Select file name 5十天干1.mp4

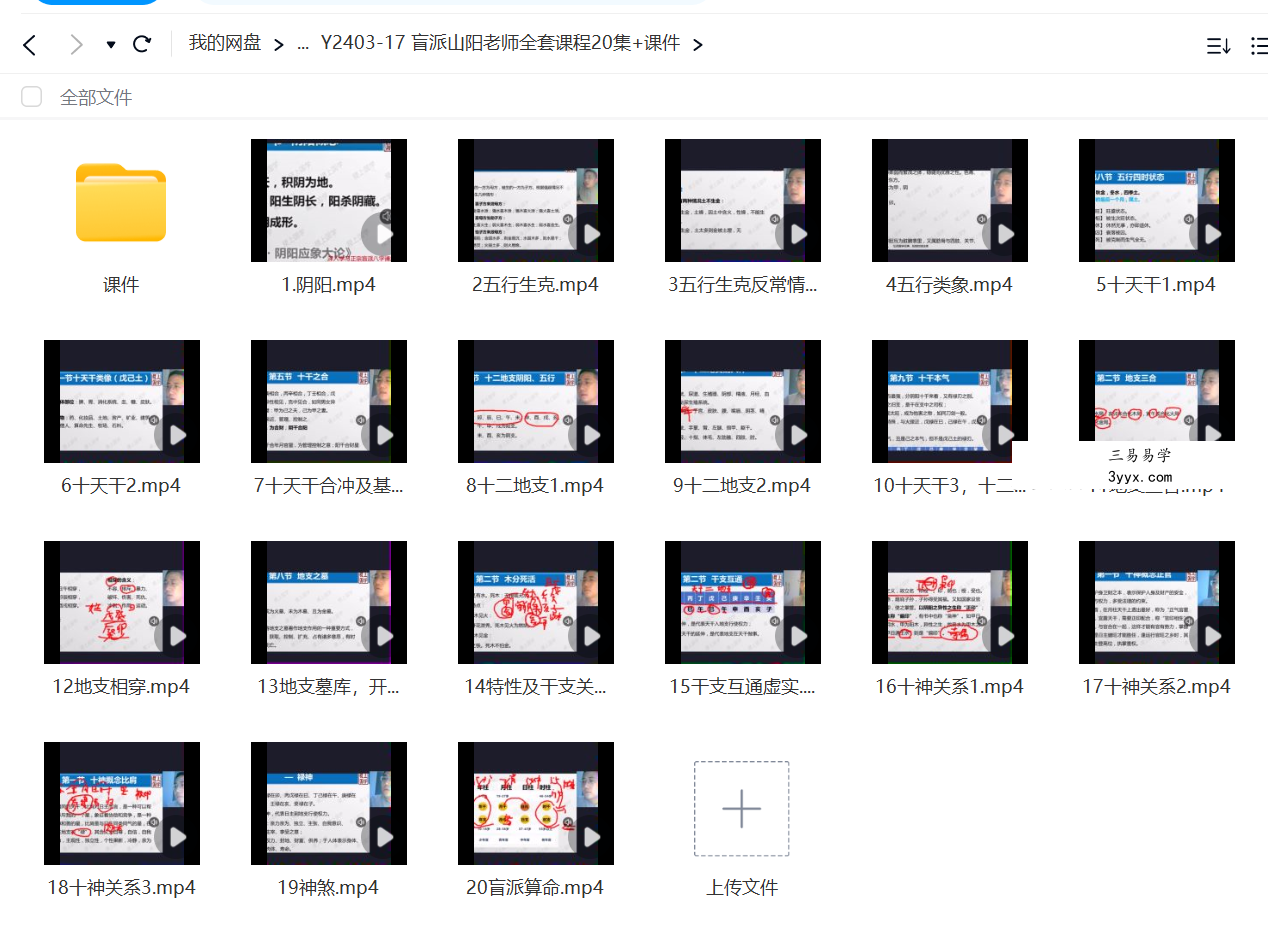1157,285
